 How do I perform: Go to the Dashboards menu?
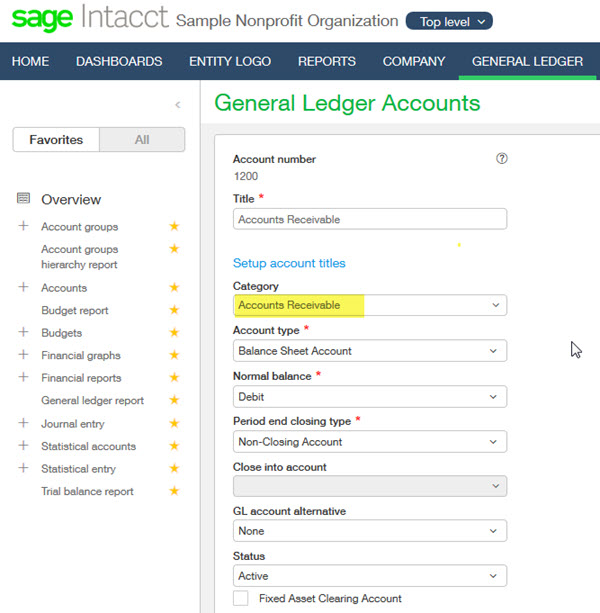coord(119,61)
